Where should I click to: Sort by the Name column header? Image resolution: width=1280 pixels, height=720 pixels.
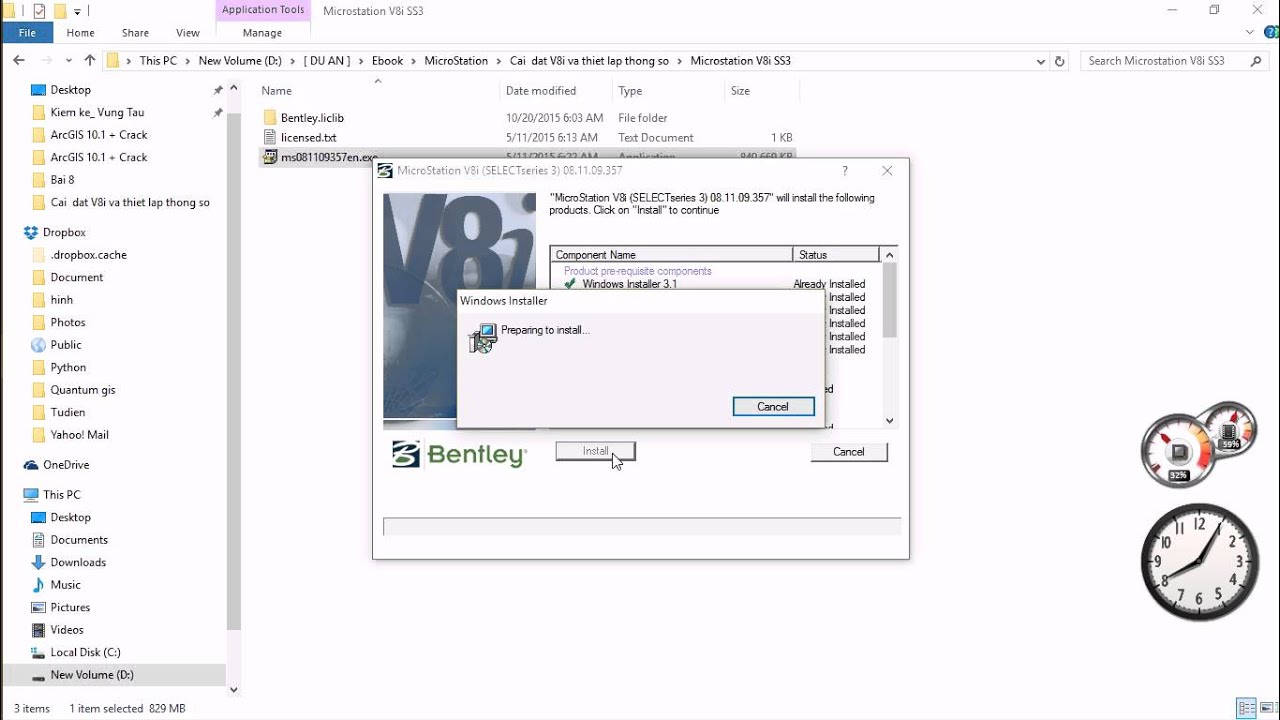click(x=277, y=91)
